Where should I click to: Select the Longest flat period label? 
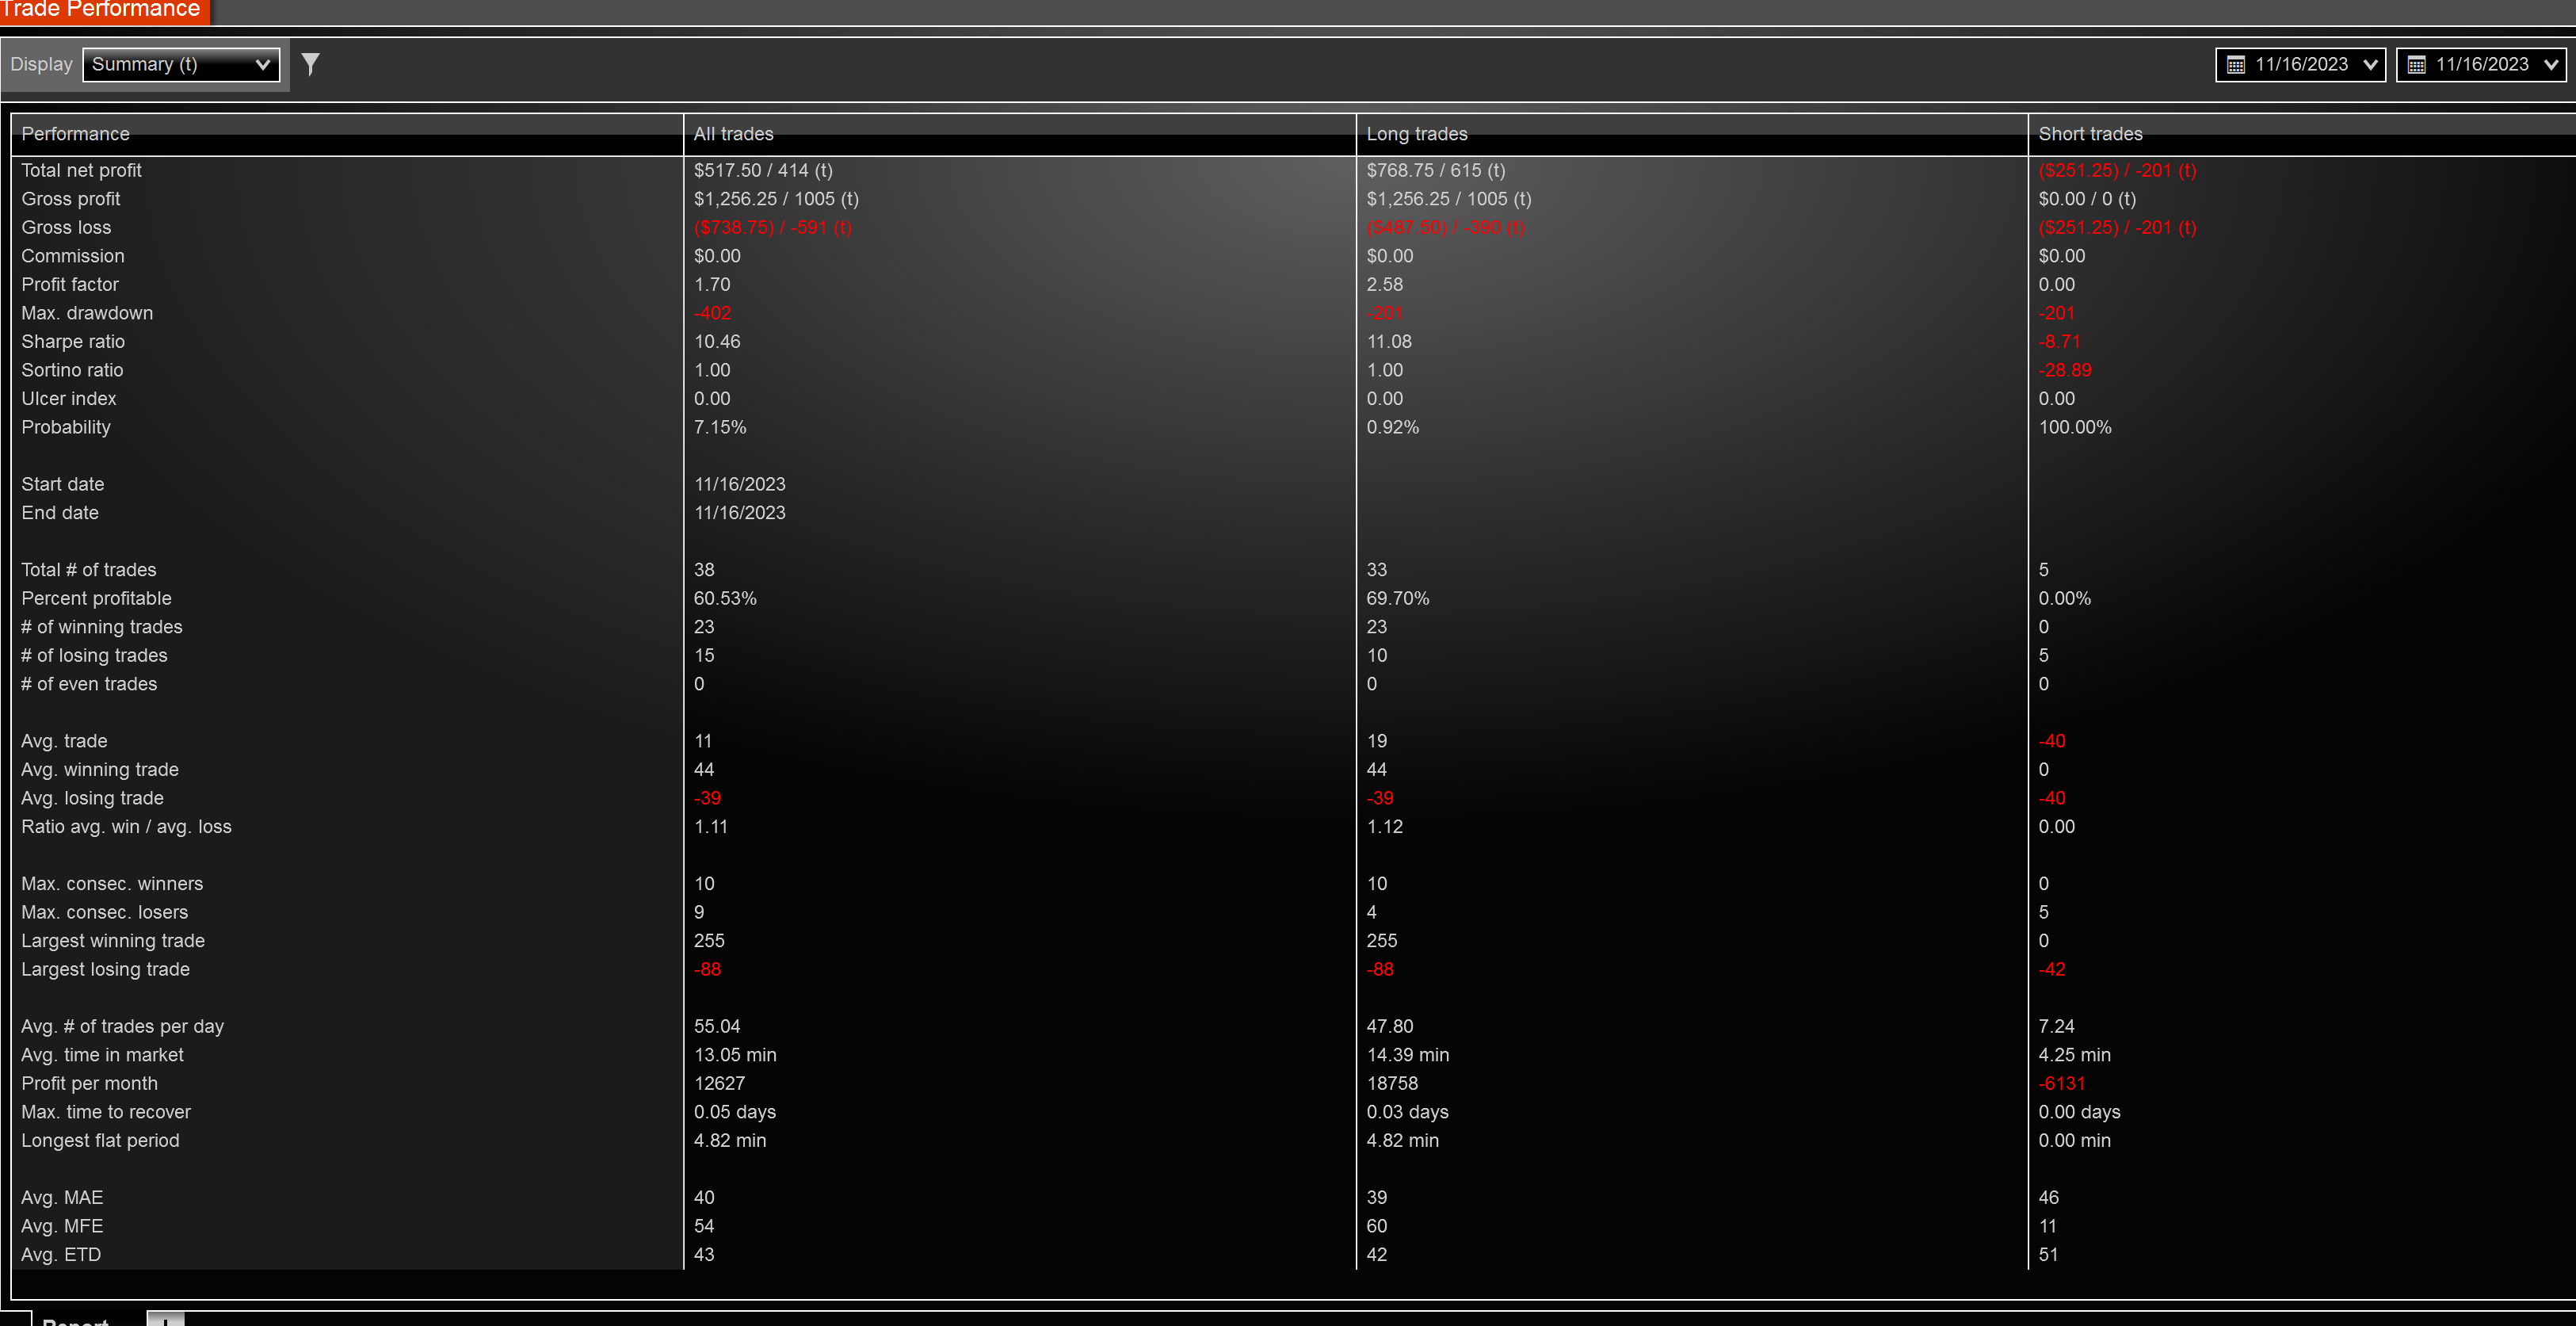click(x=101, y=1141)
